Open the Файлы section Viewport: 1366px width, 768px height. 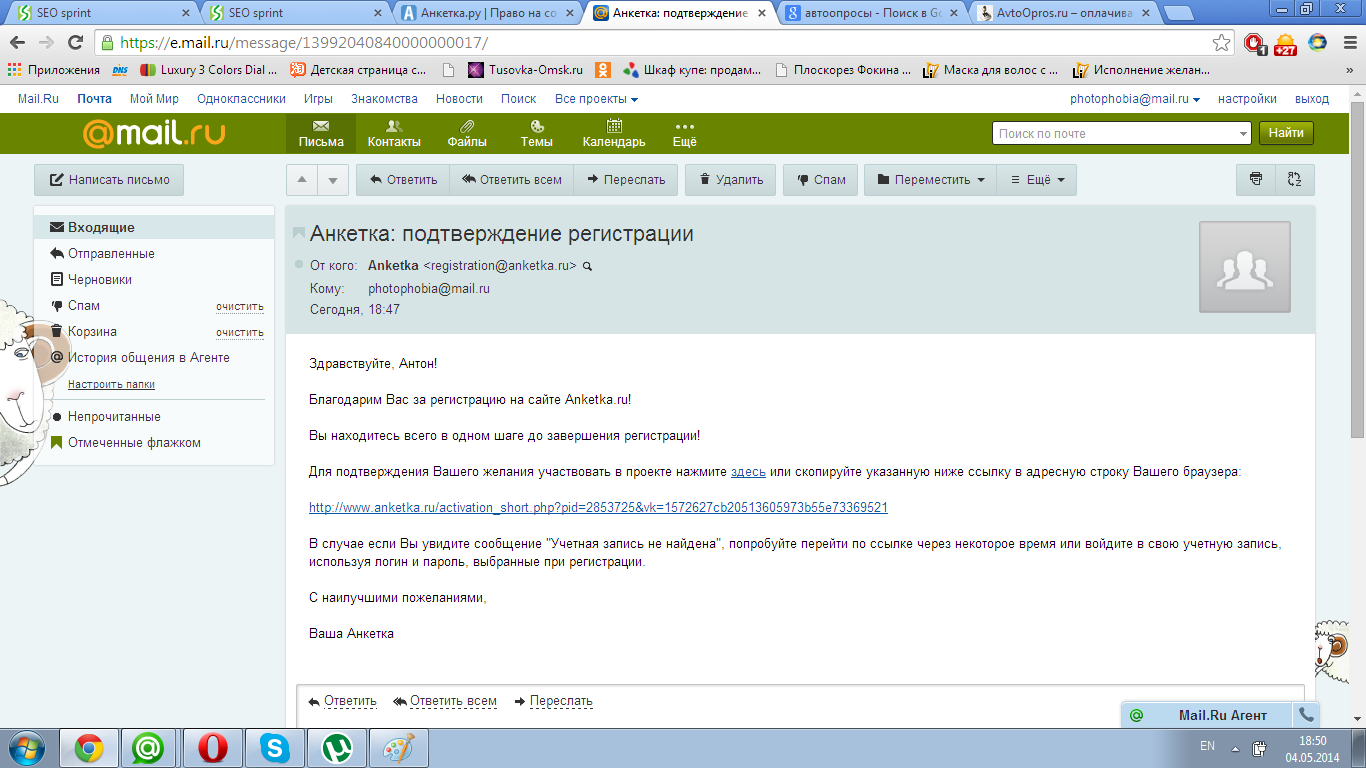(467, 134)
